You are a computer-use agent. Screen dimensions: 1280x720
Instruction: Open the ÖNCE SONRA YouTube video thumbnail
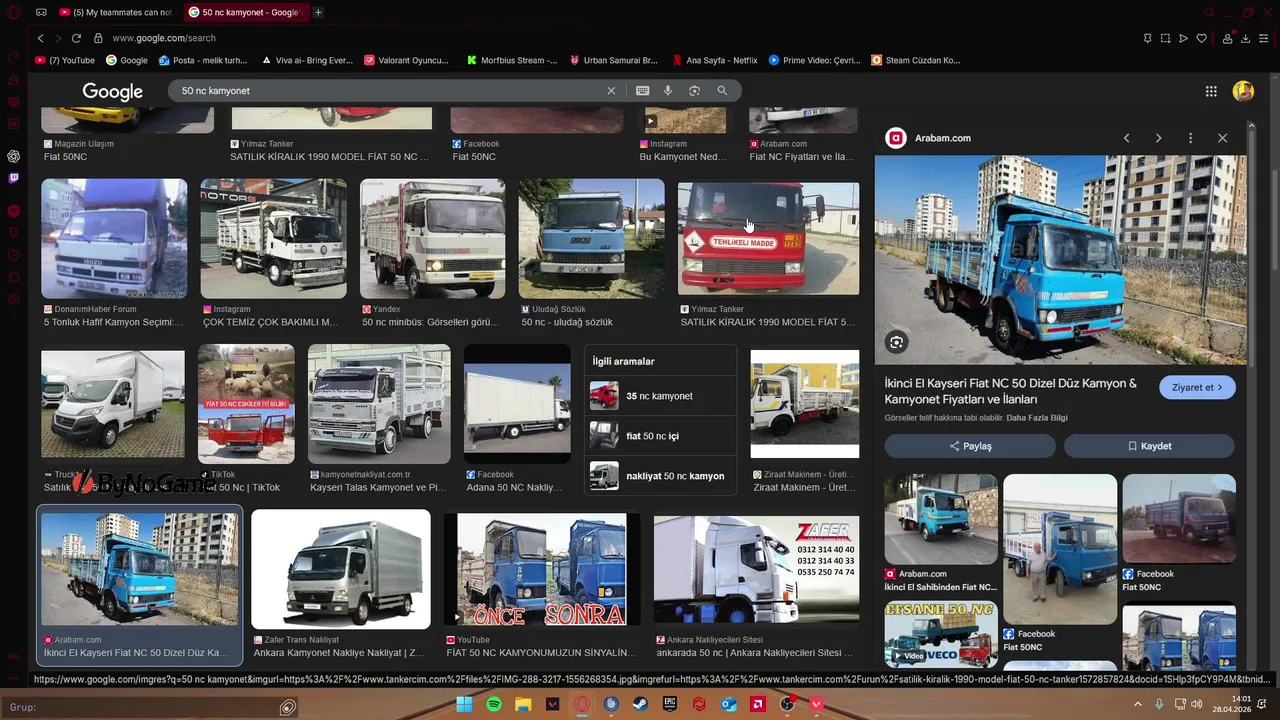541,569
